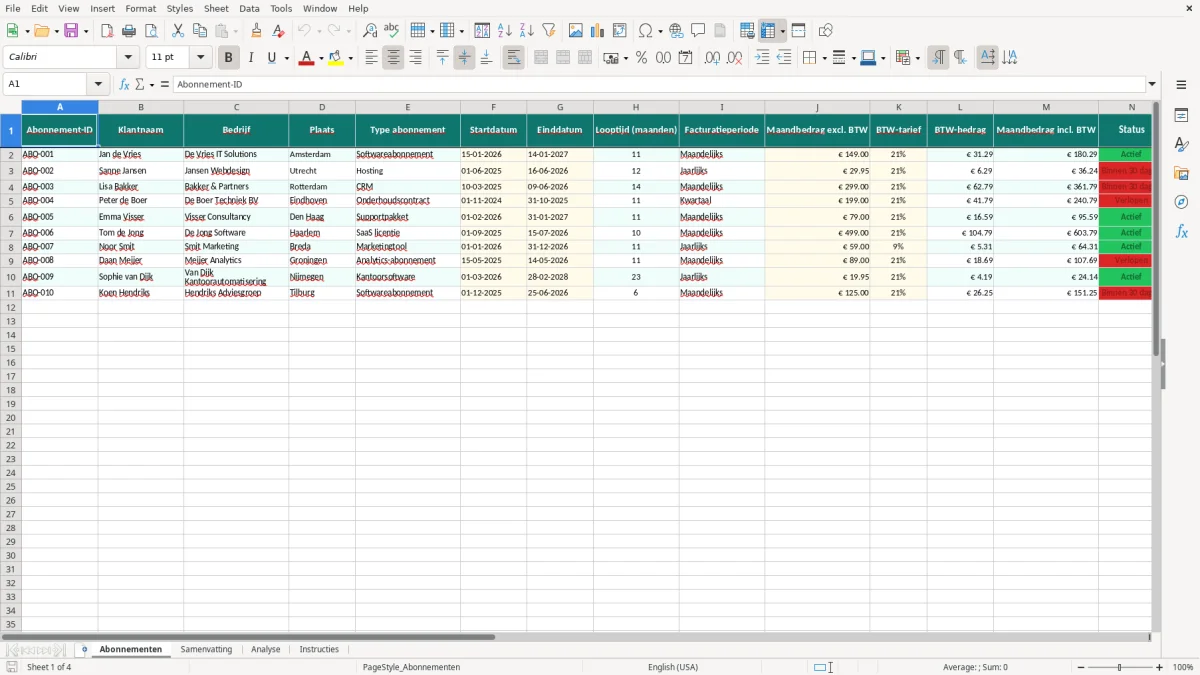Viewport: 1200px width, 675px height.
Task: Click the Delete Decimal Place icon
Action: point(735,58)
